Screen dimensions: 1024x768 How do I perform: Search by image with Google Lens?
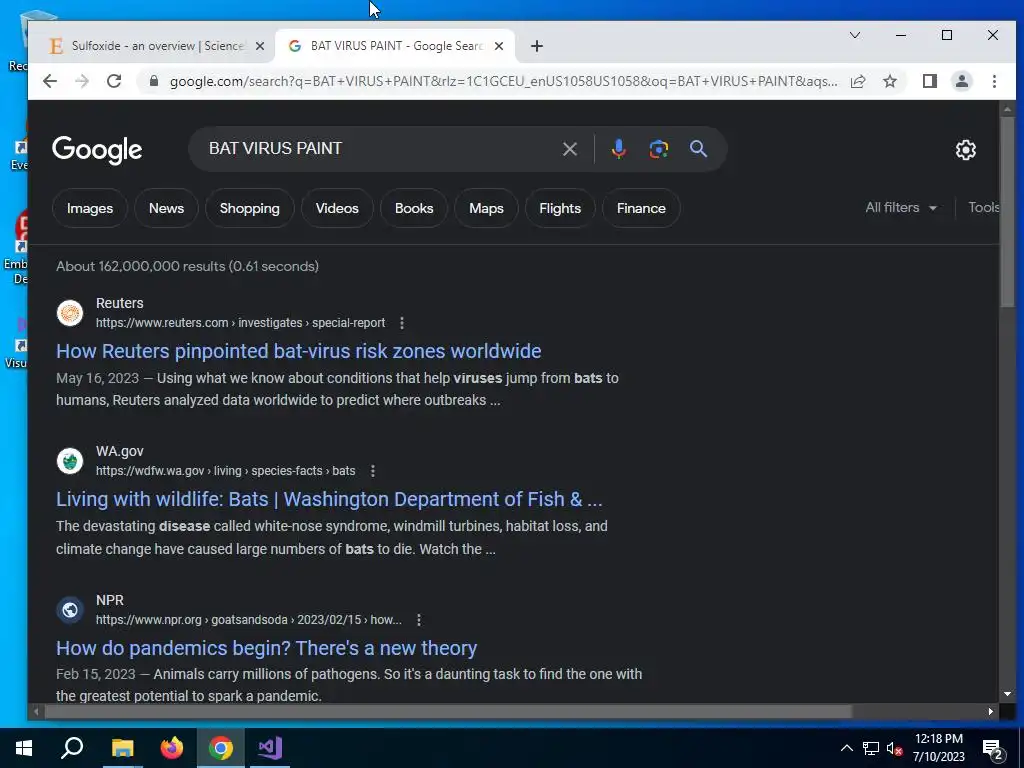(658, 149)
